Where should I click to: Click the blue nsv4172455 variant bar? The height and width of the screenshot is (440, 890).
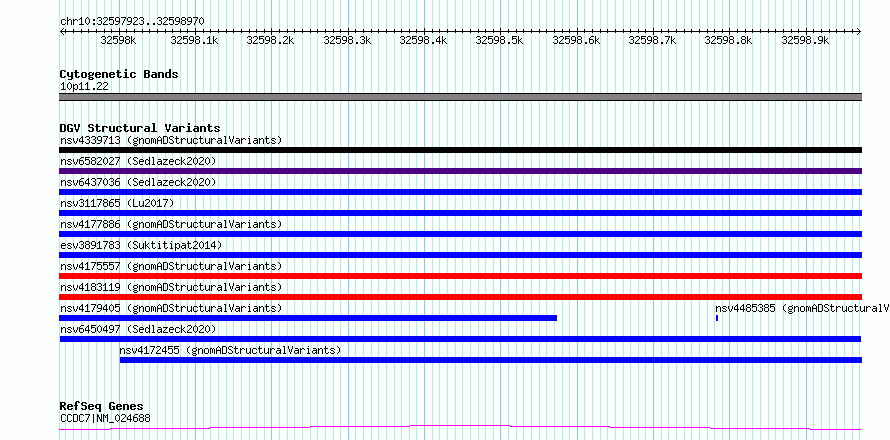click(x=491, y=360)
